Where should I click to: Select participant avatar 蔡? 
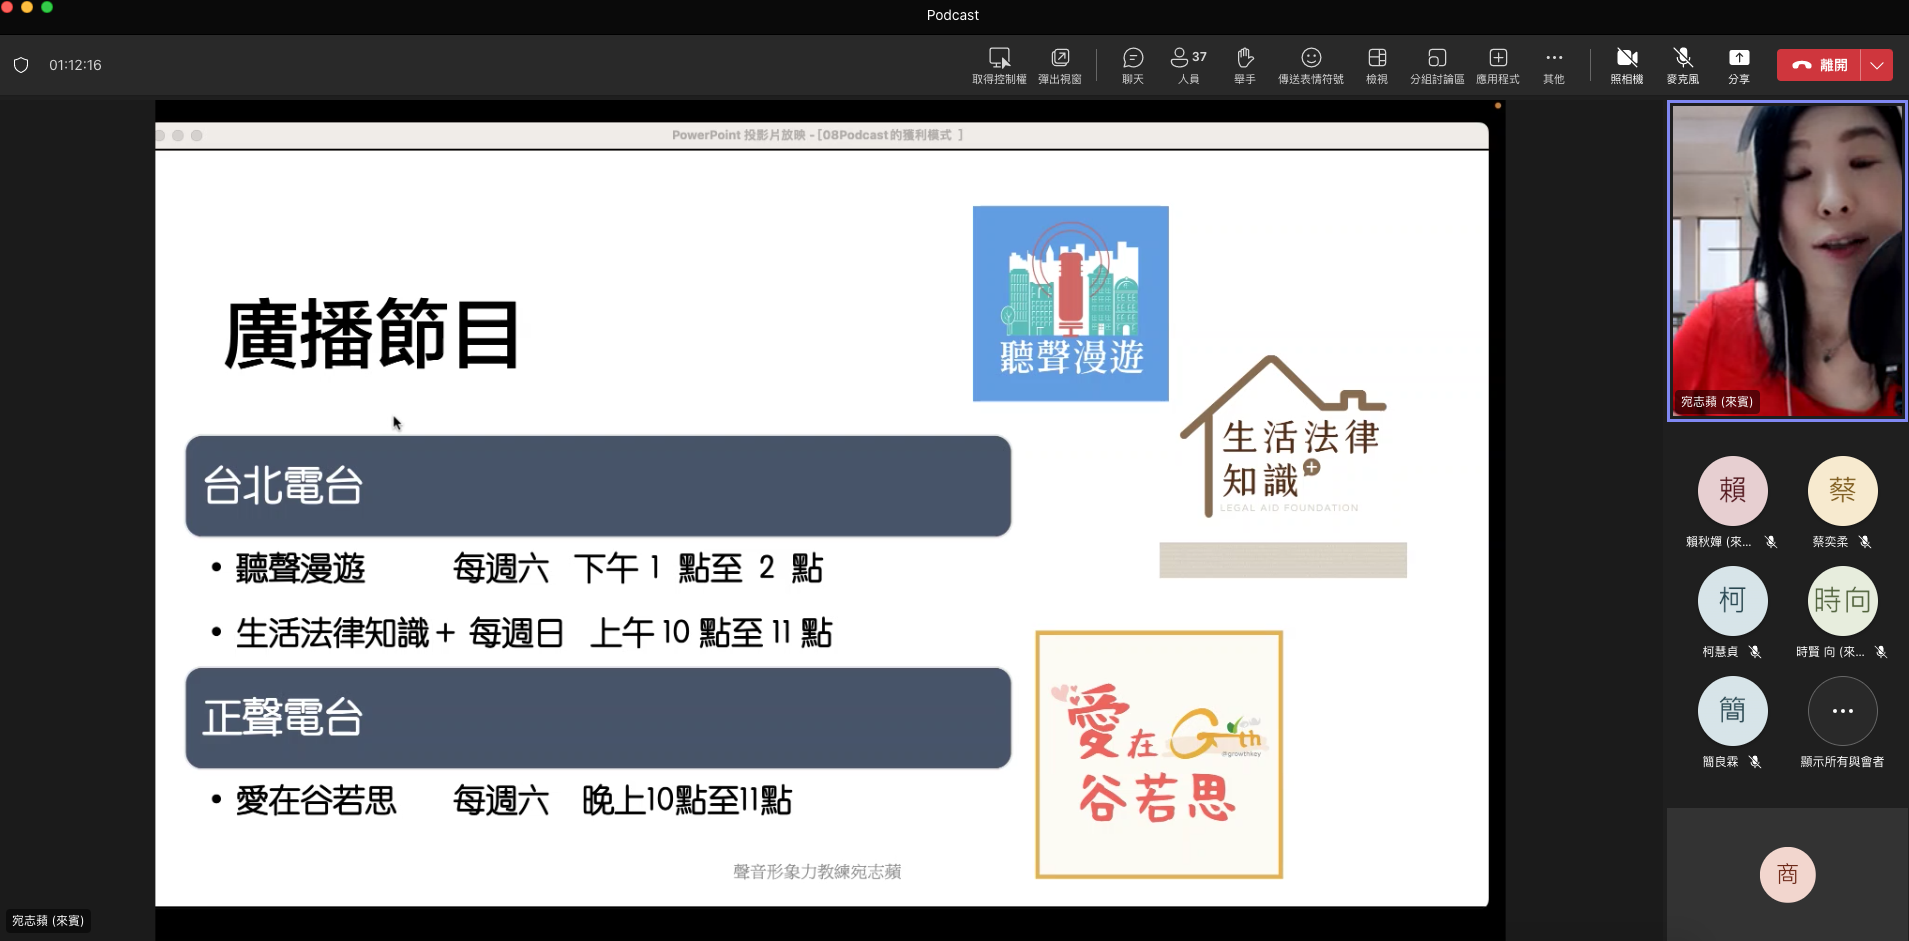coord(1843,490)
